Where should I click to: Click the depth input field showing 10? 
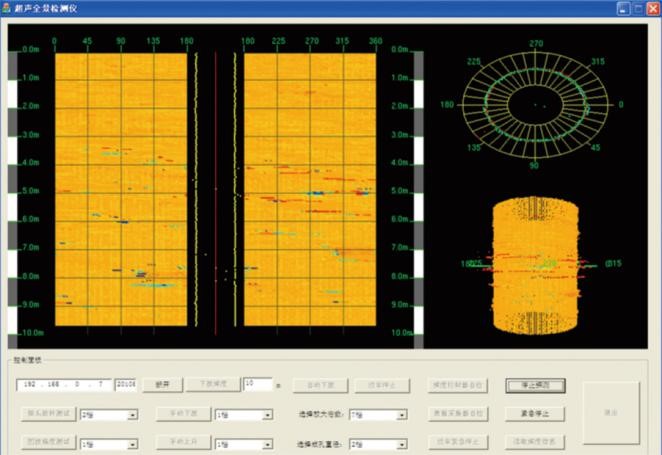pyautogui.click(x=256, y=384)
